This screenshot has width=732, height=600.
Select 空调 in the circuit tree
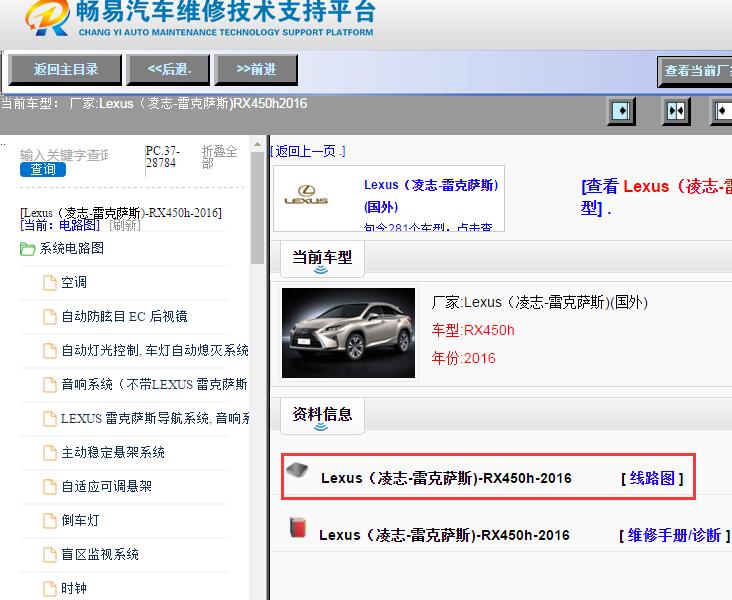point(74,282)
